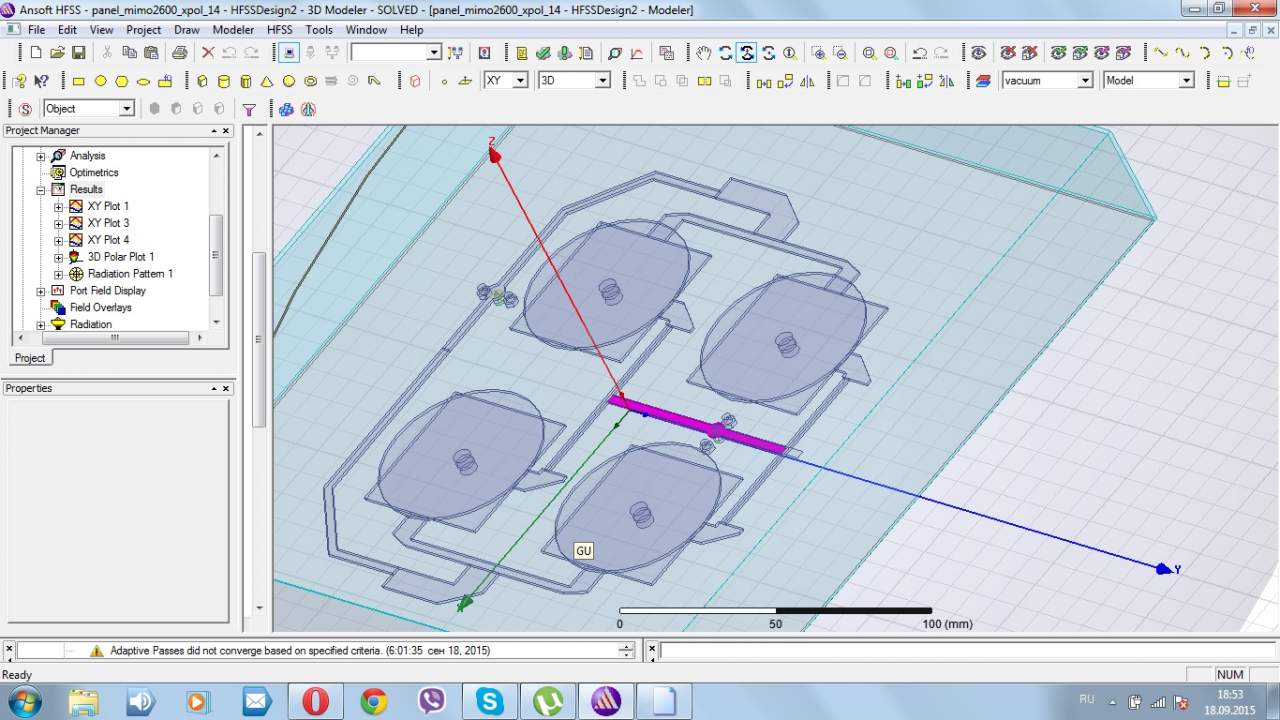Expand the XY Plot 1 tree node
1280x720 pixels.
click(x=58, y=207)
